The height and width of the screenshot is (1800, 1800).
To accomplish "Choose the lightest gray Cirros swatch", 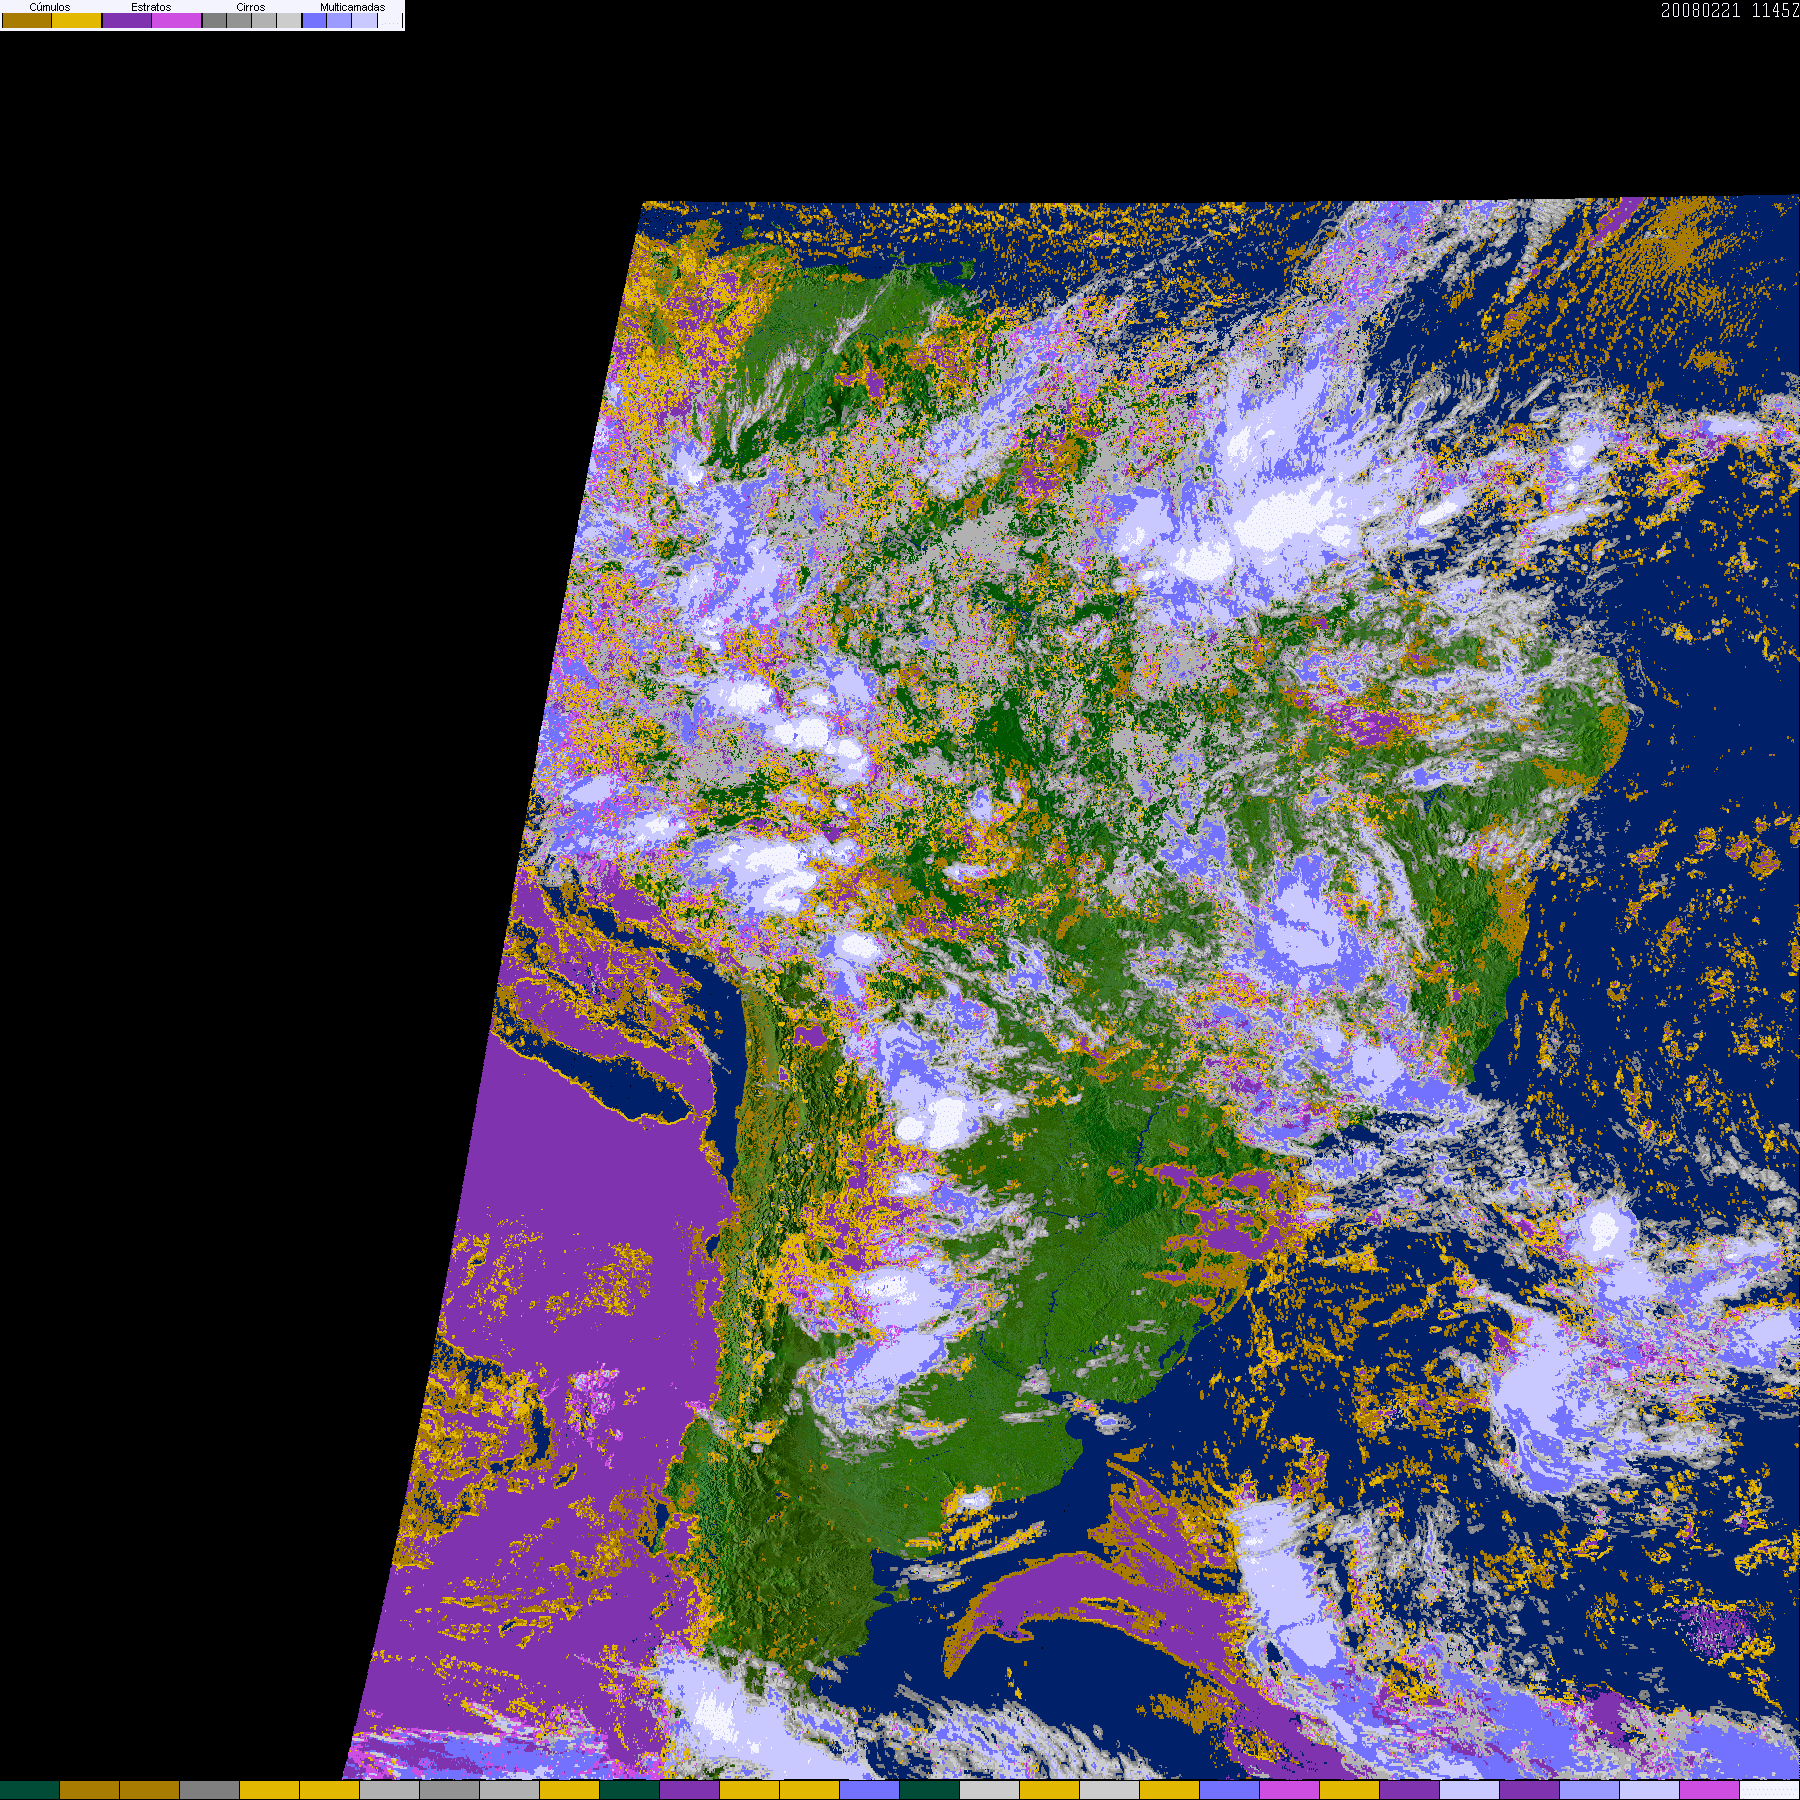I will (289, 21).
